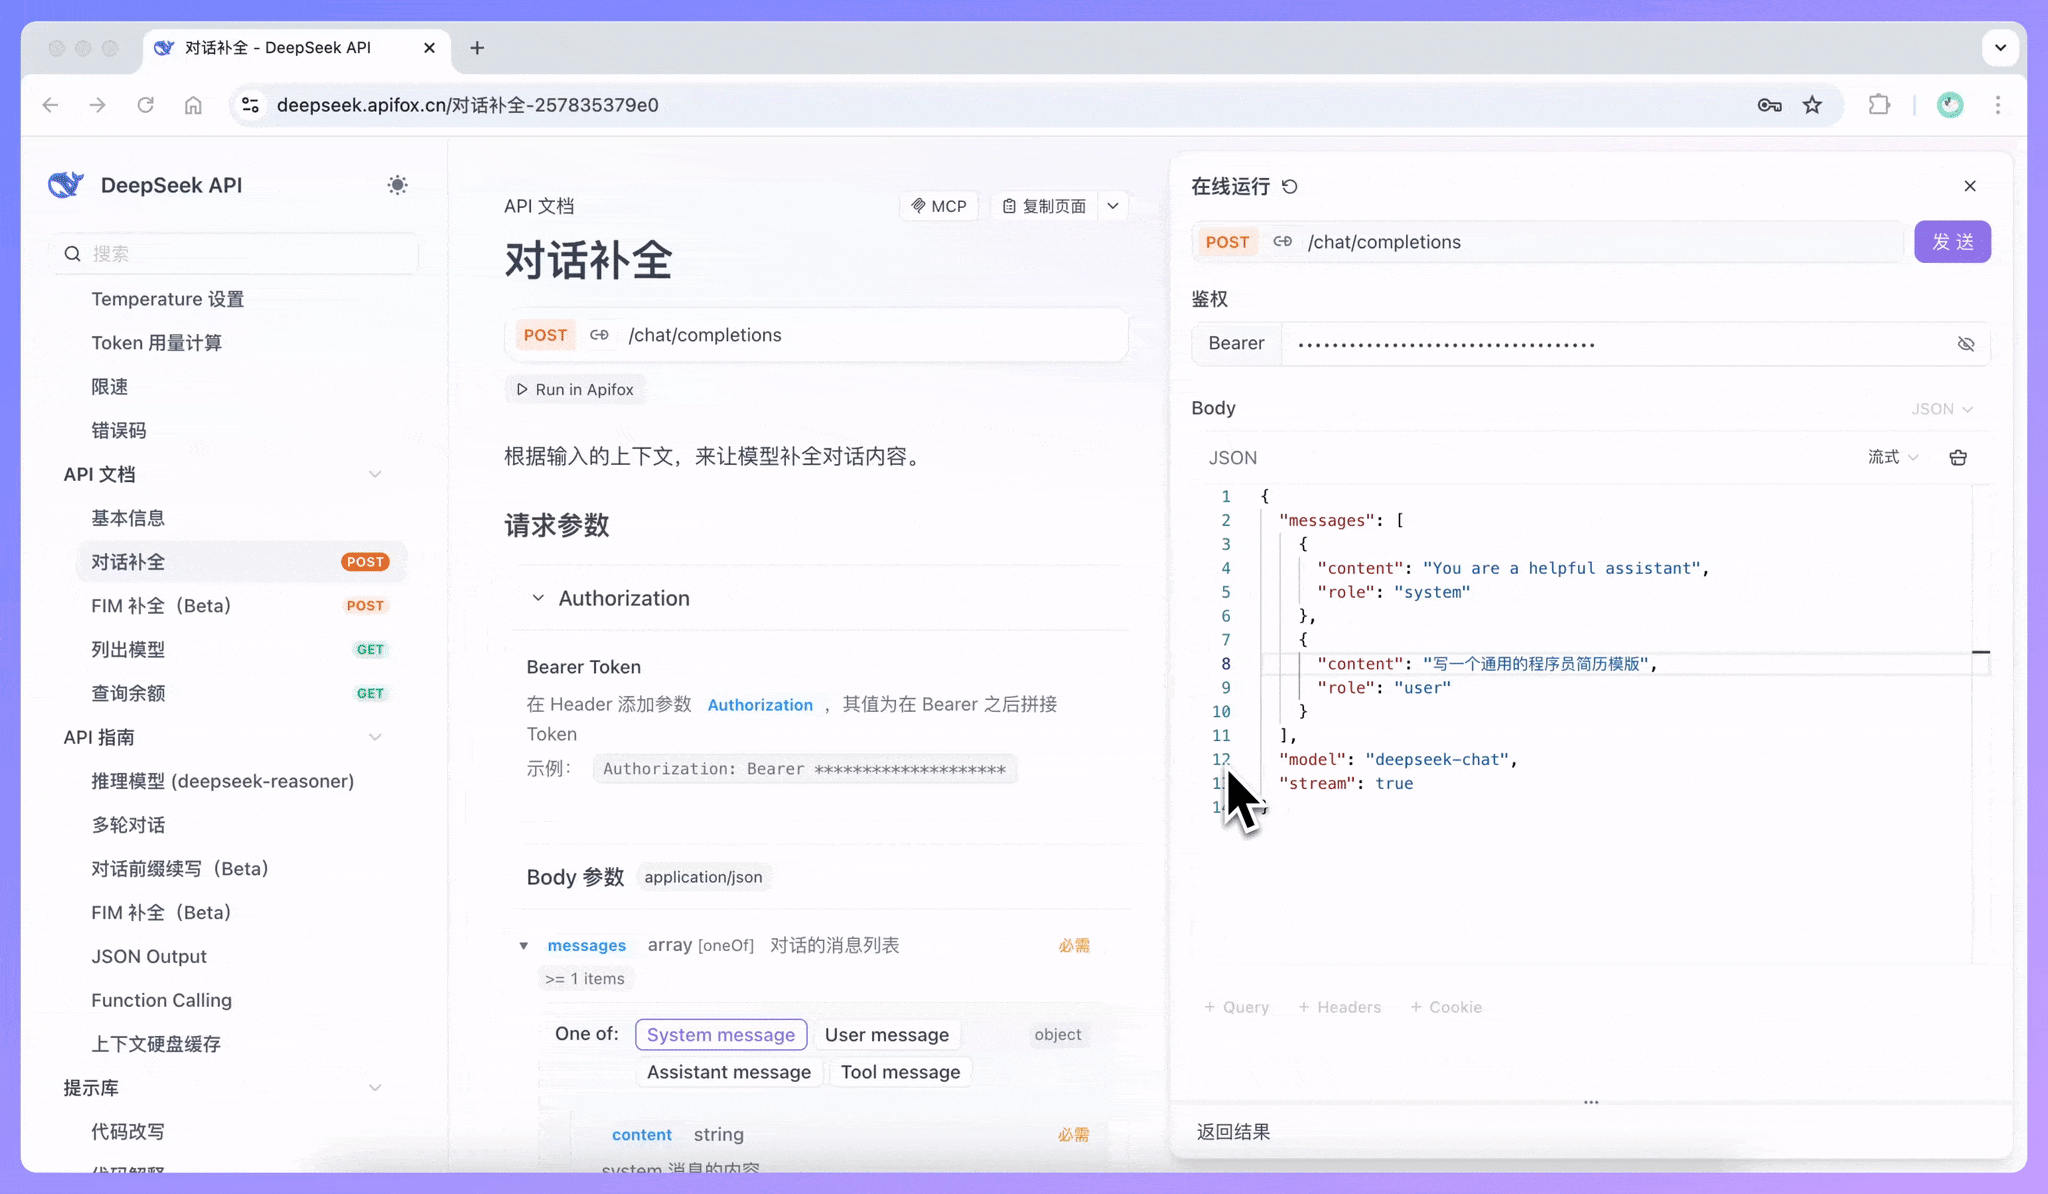Click Run in Apifox

575,390
